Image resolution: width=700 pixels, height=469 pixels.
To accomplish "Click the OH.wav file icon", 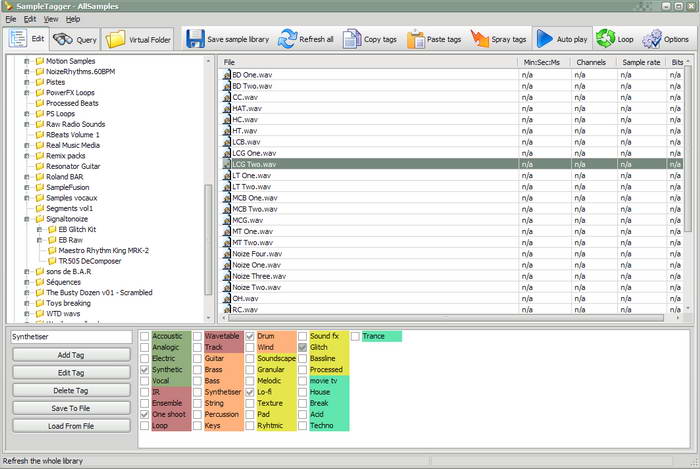I will coord(227,299).
